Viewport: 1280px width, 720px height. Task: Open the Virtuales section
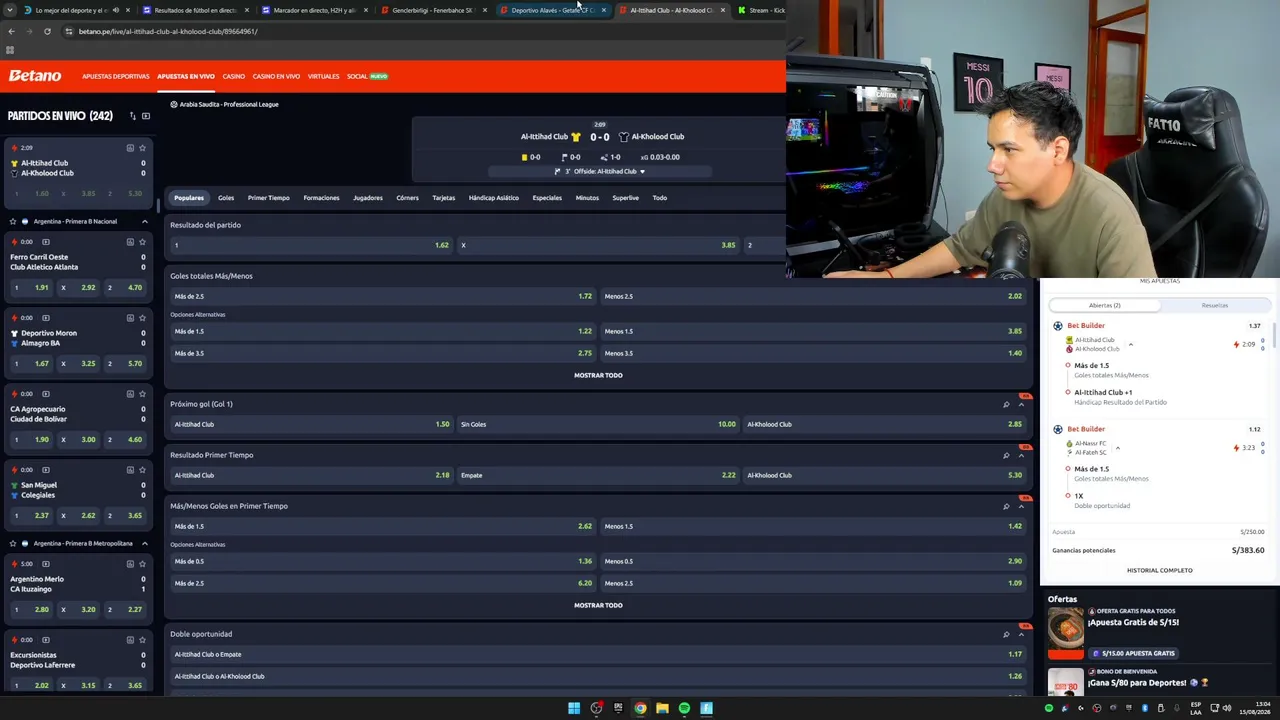coord(324,76)
